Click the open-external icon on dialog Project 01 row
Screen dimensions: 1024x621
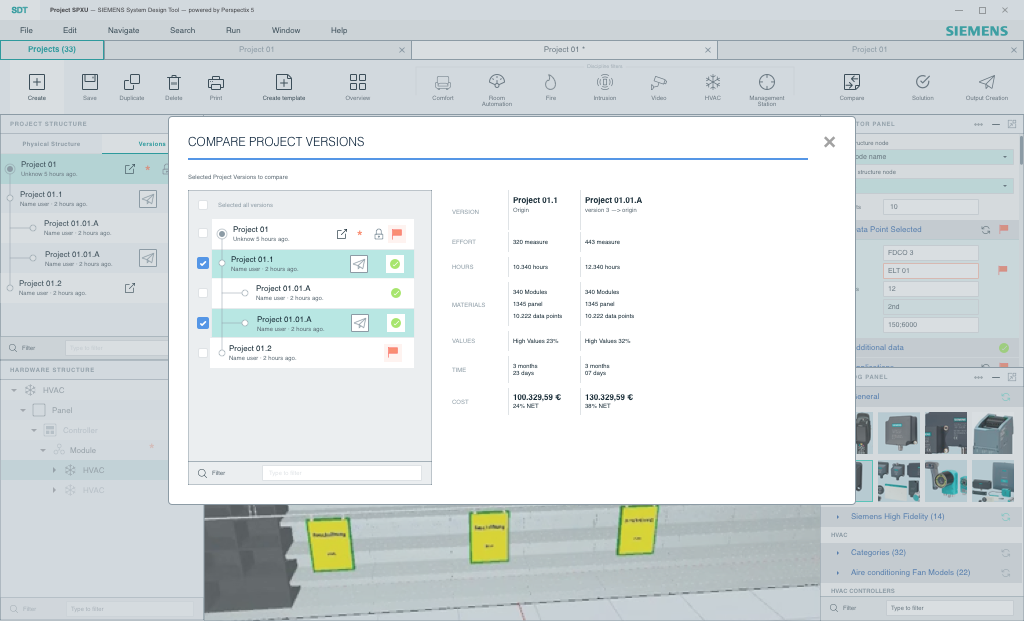point(342,234)
